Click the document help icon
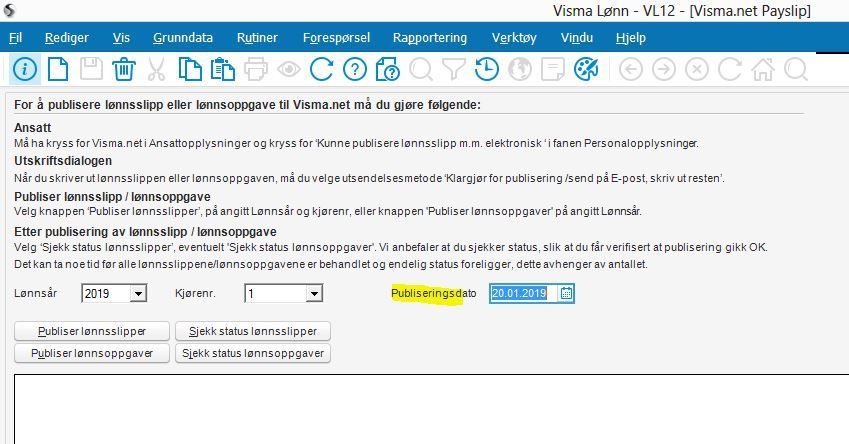This screenshot has height=444, width=849. pos(388,69)
